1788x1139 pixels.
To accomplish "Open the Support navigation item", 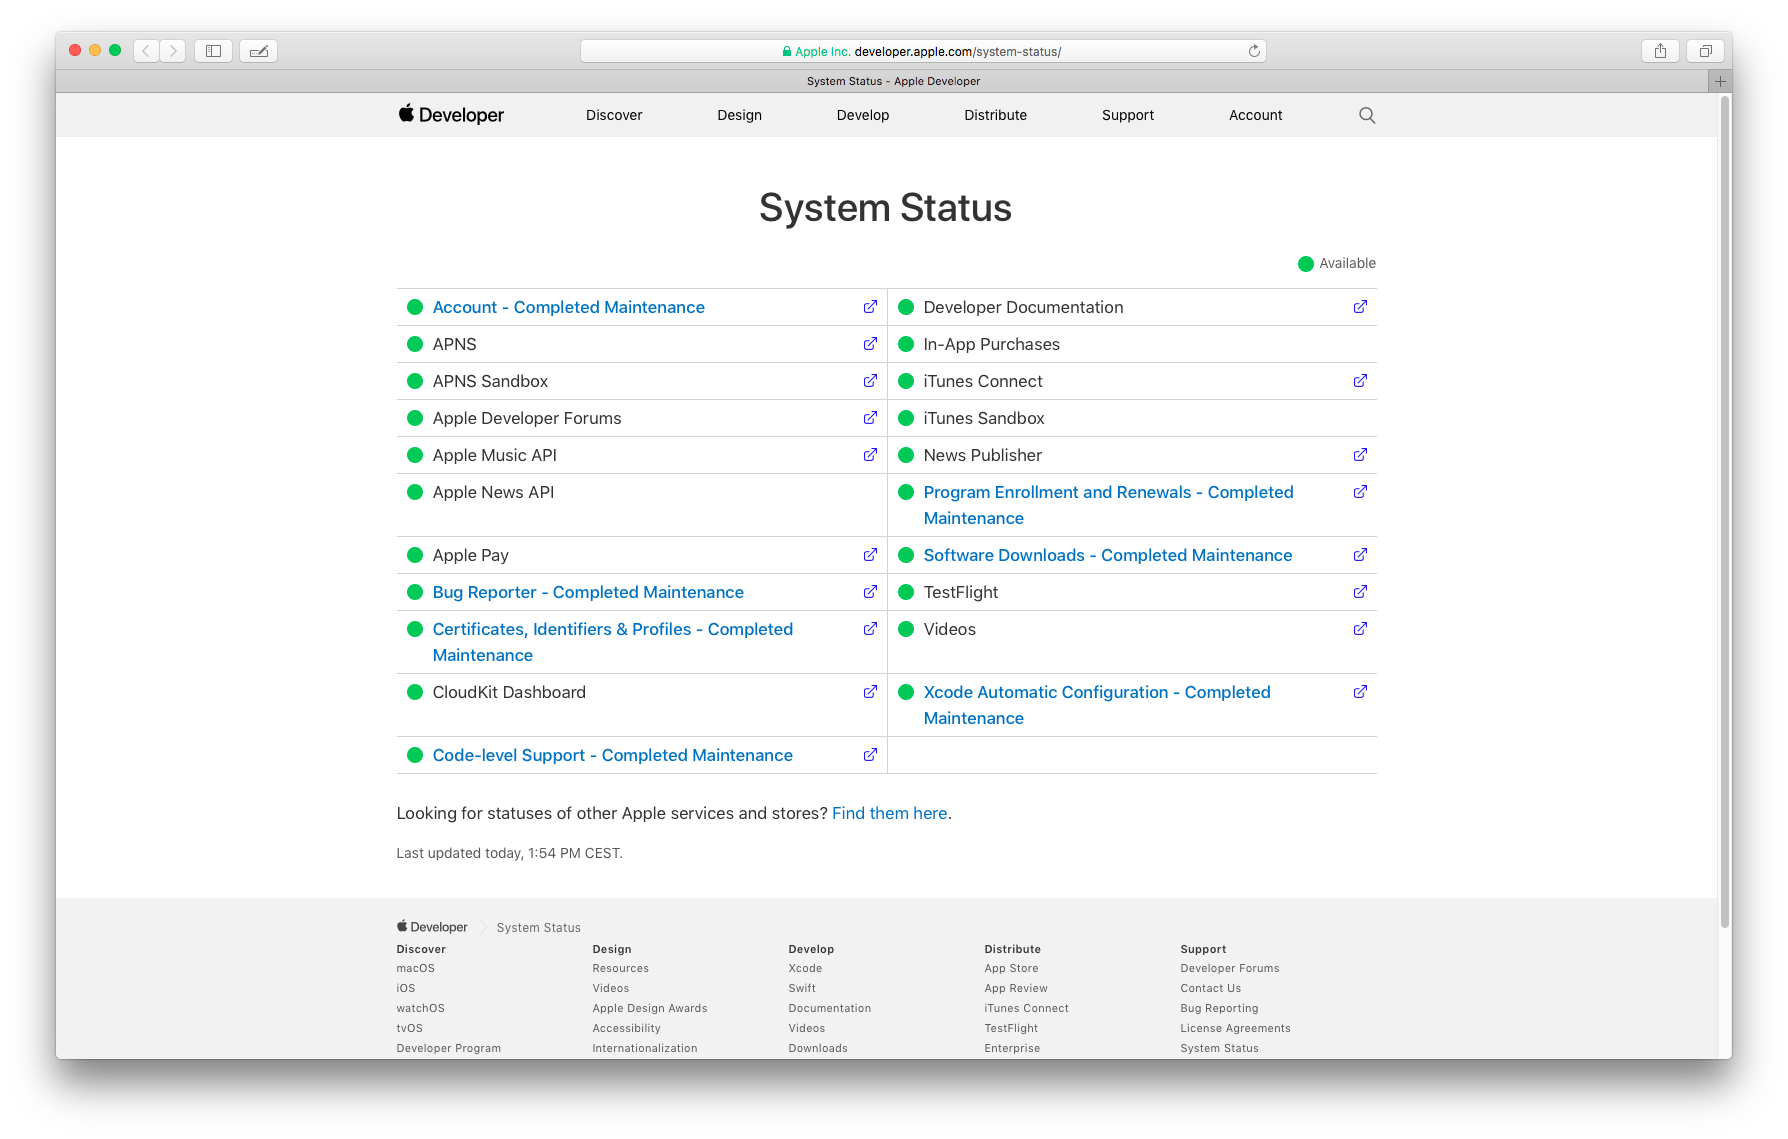I will pyautogui.click(x=1128, y=115).
